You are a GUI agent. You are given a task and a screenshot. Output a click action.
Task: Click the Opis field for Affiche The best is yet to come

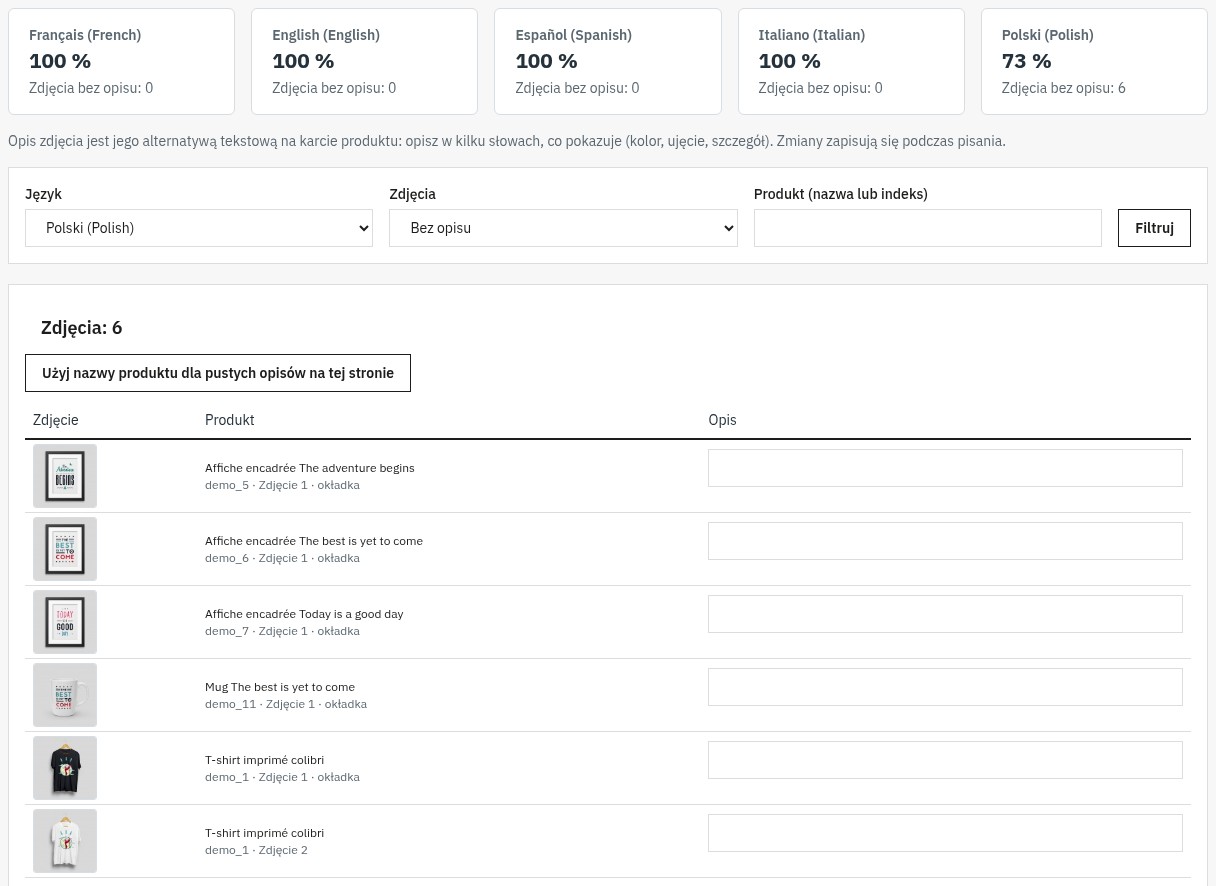click(945, 541)
